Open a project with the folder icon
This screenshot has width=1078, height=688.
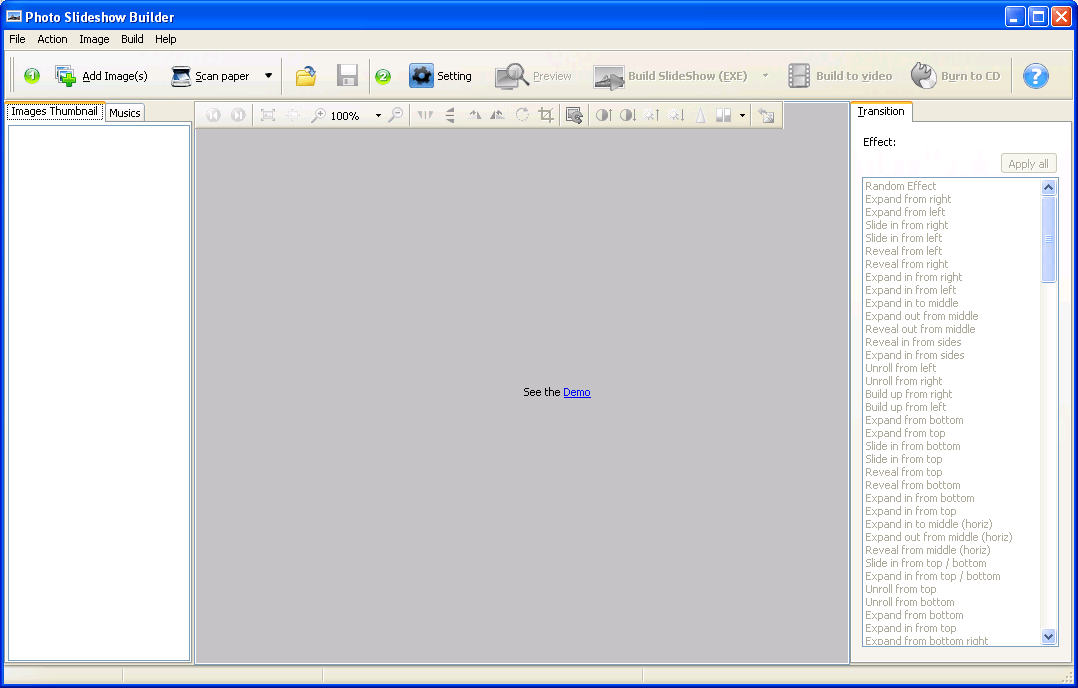(x=306, y=76)
